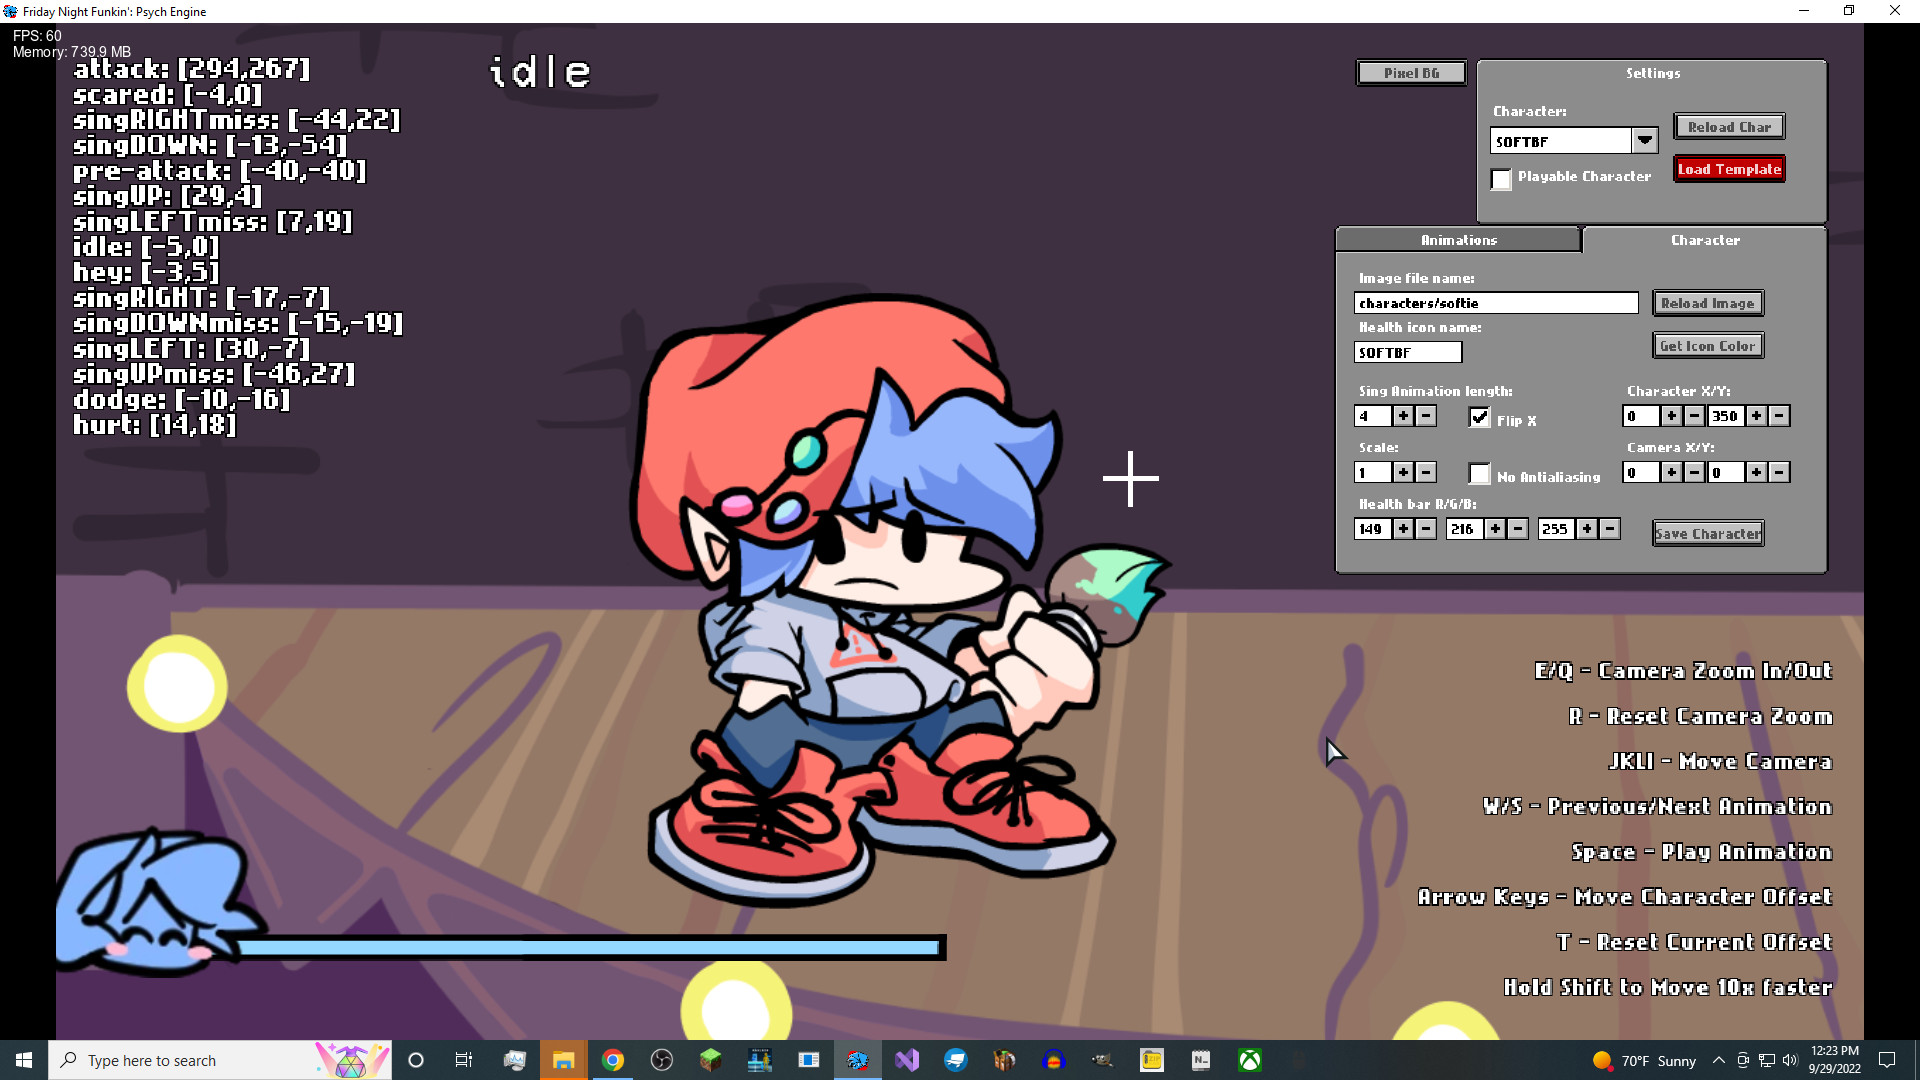The height and width of the screenshot is (1080, 1920).
Task: Open the SOFTBF character dropdown
Action: [1645, 140]
